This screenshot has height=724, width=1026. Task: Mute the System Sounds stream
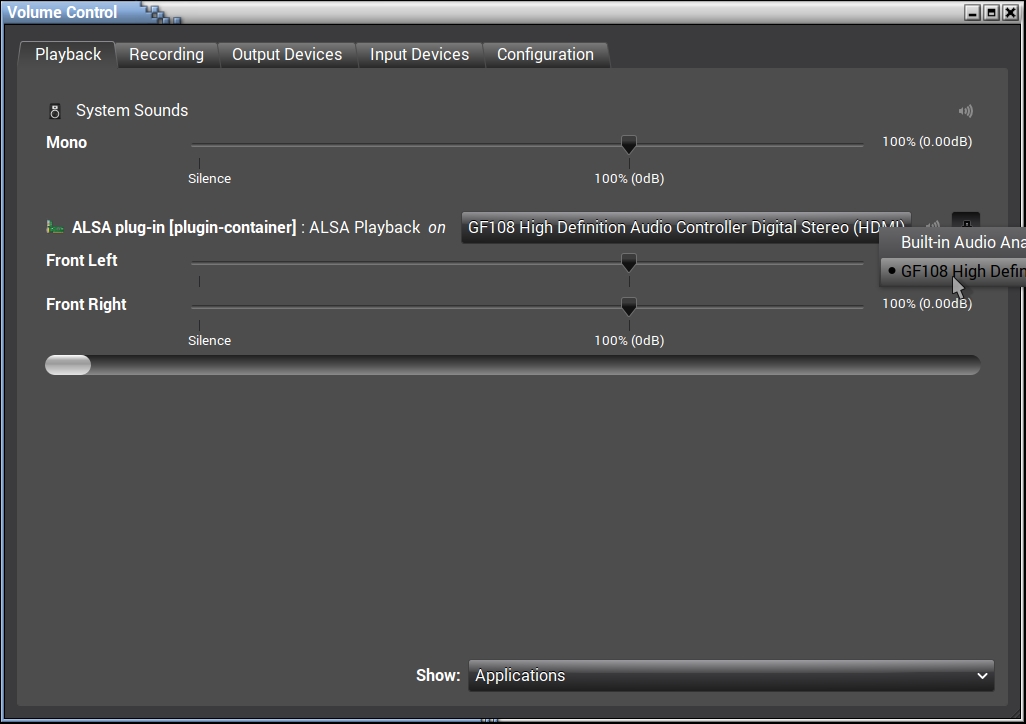[965, 112]
